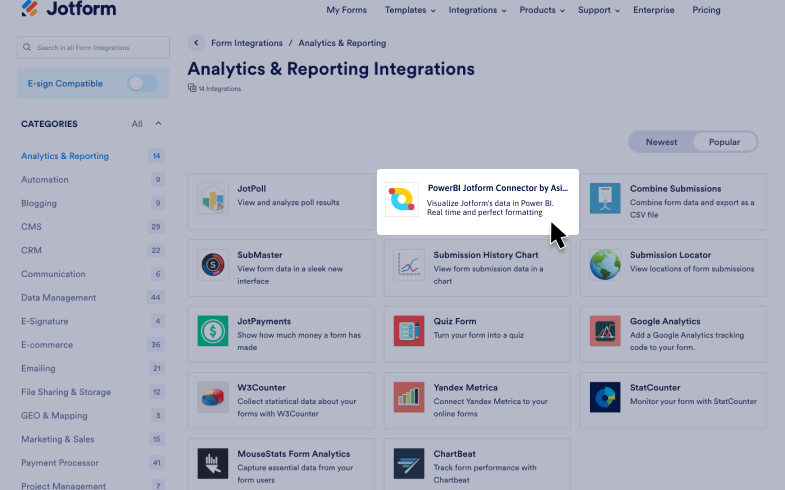The width and height of the screenshot is (785, 490).
Task: Expand the Integrations dropdown menu
Action: point(477,10)
